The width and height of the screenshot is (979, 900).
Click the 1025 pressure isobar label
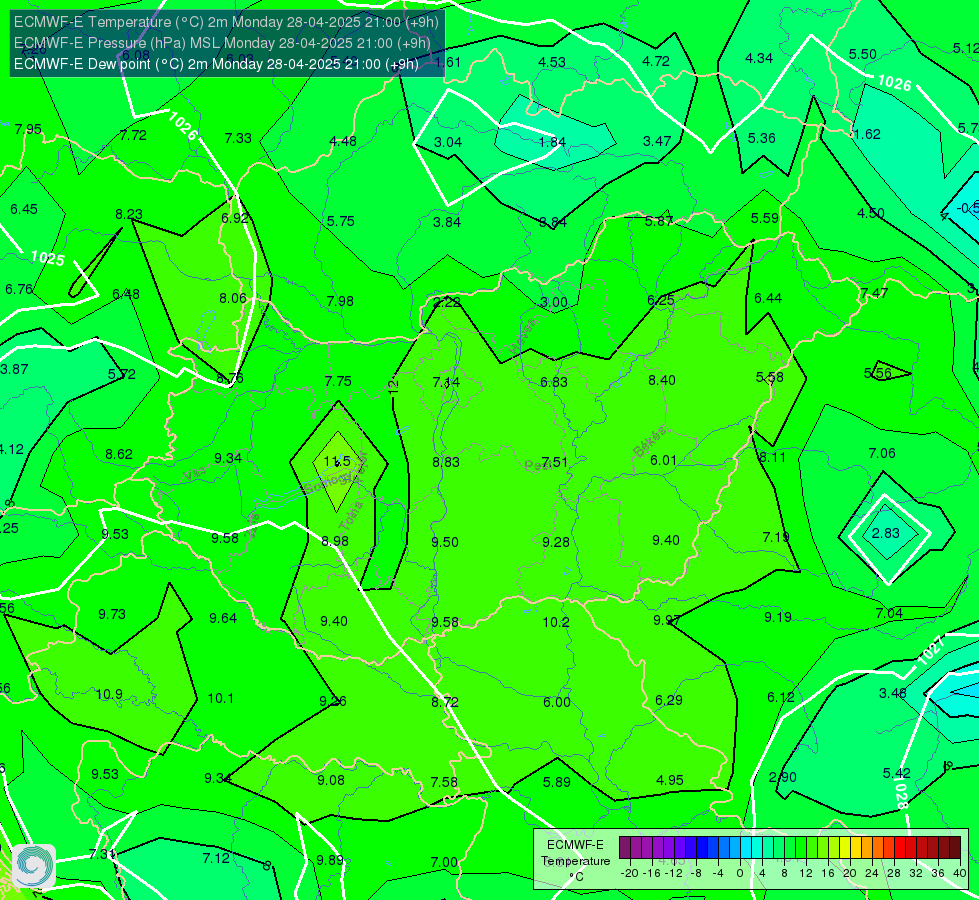point(47,258)
